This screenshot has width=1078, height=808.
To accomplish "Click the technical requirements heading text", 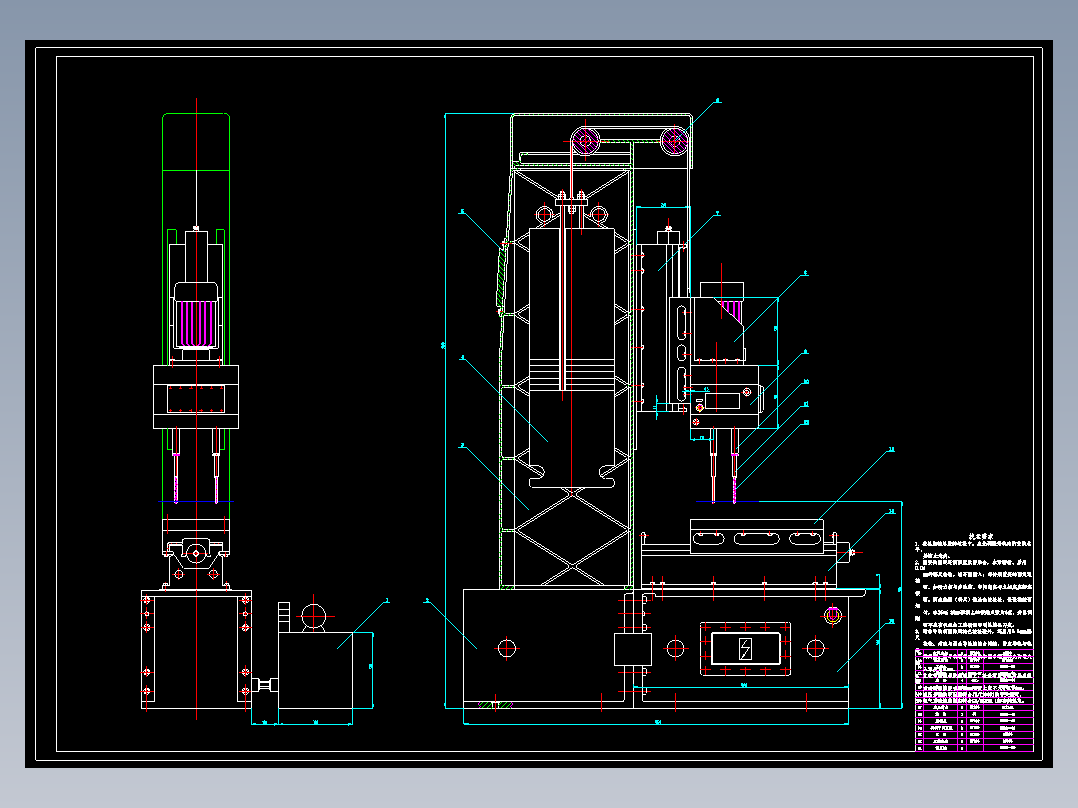I will click(981, 536).
